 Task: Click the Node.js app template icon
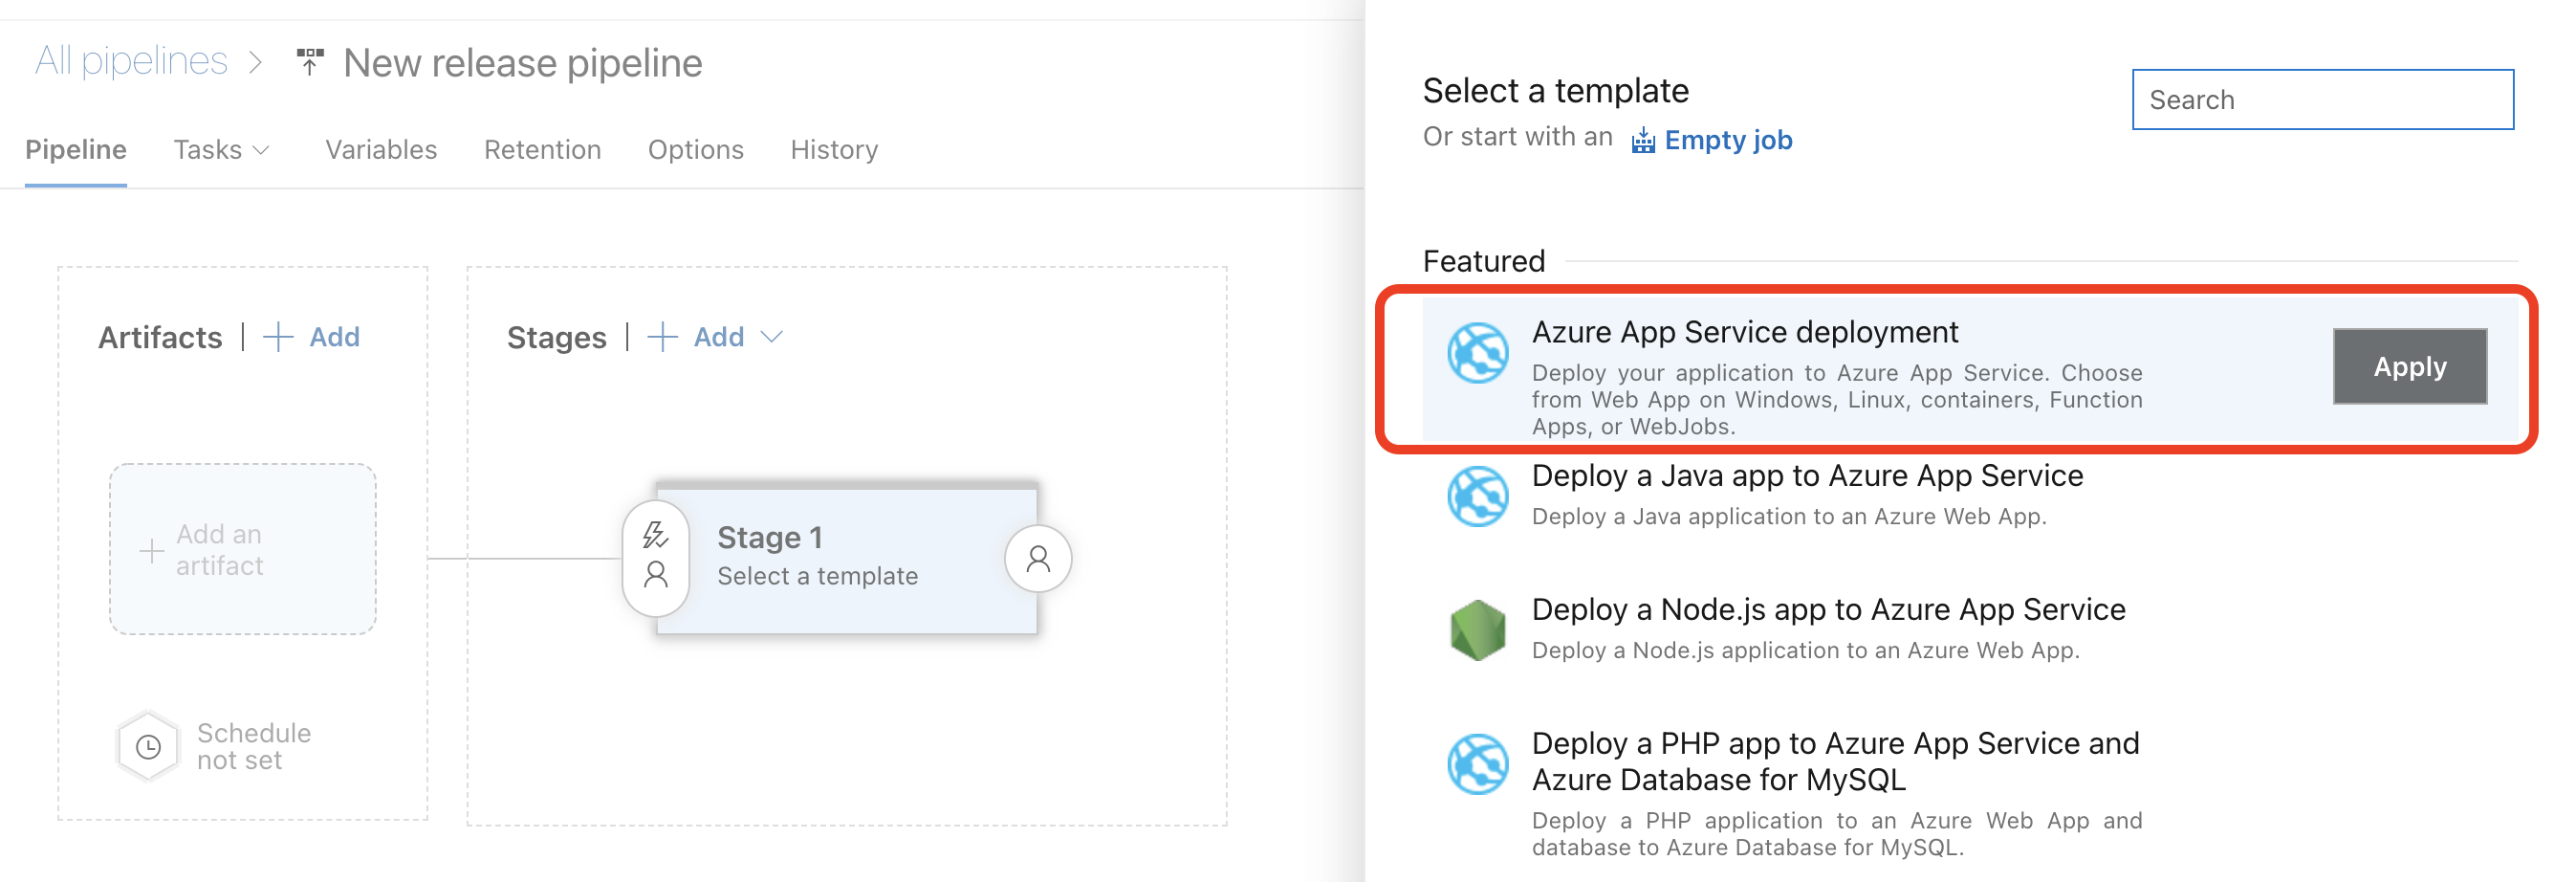pos(1477,630)
